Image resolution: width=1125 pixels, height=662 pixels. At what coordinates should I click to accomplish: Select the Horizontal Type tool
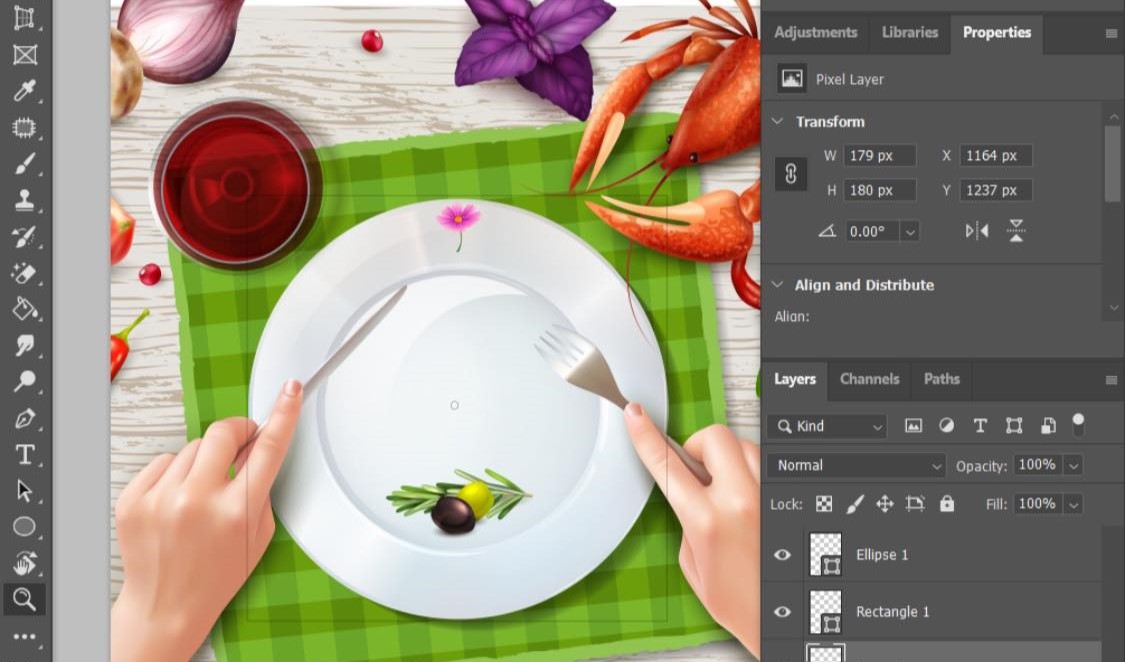tap(24, 455)
